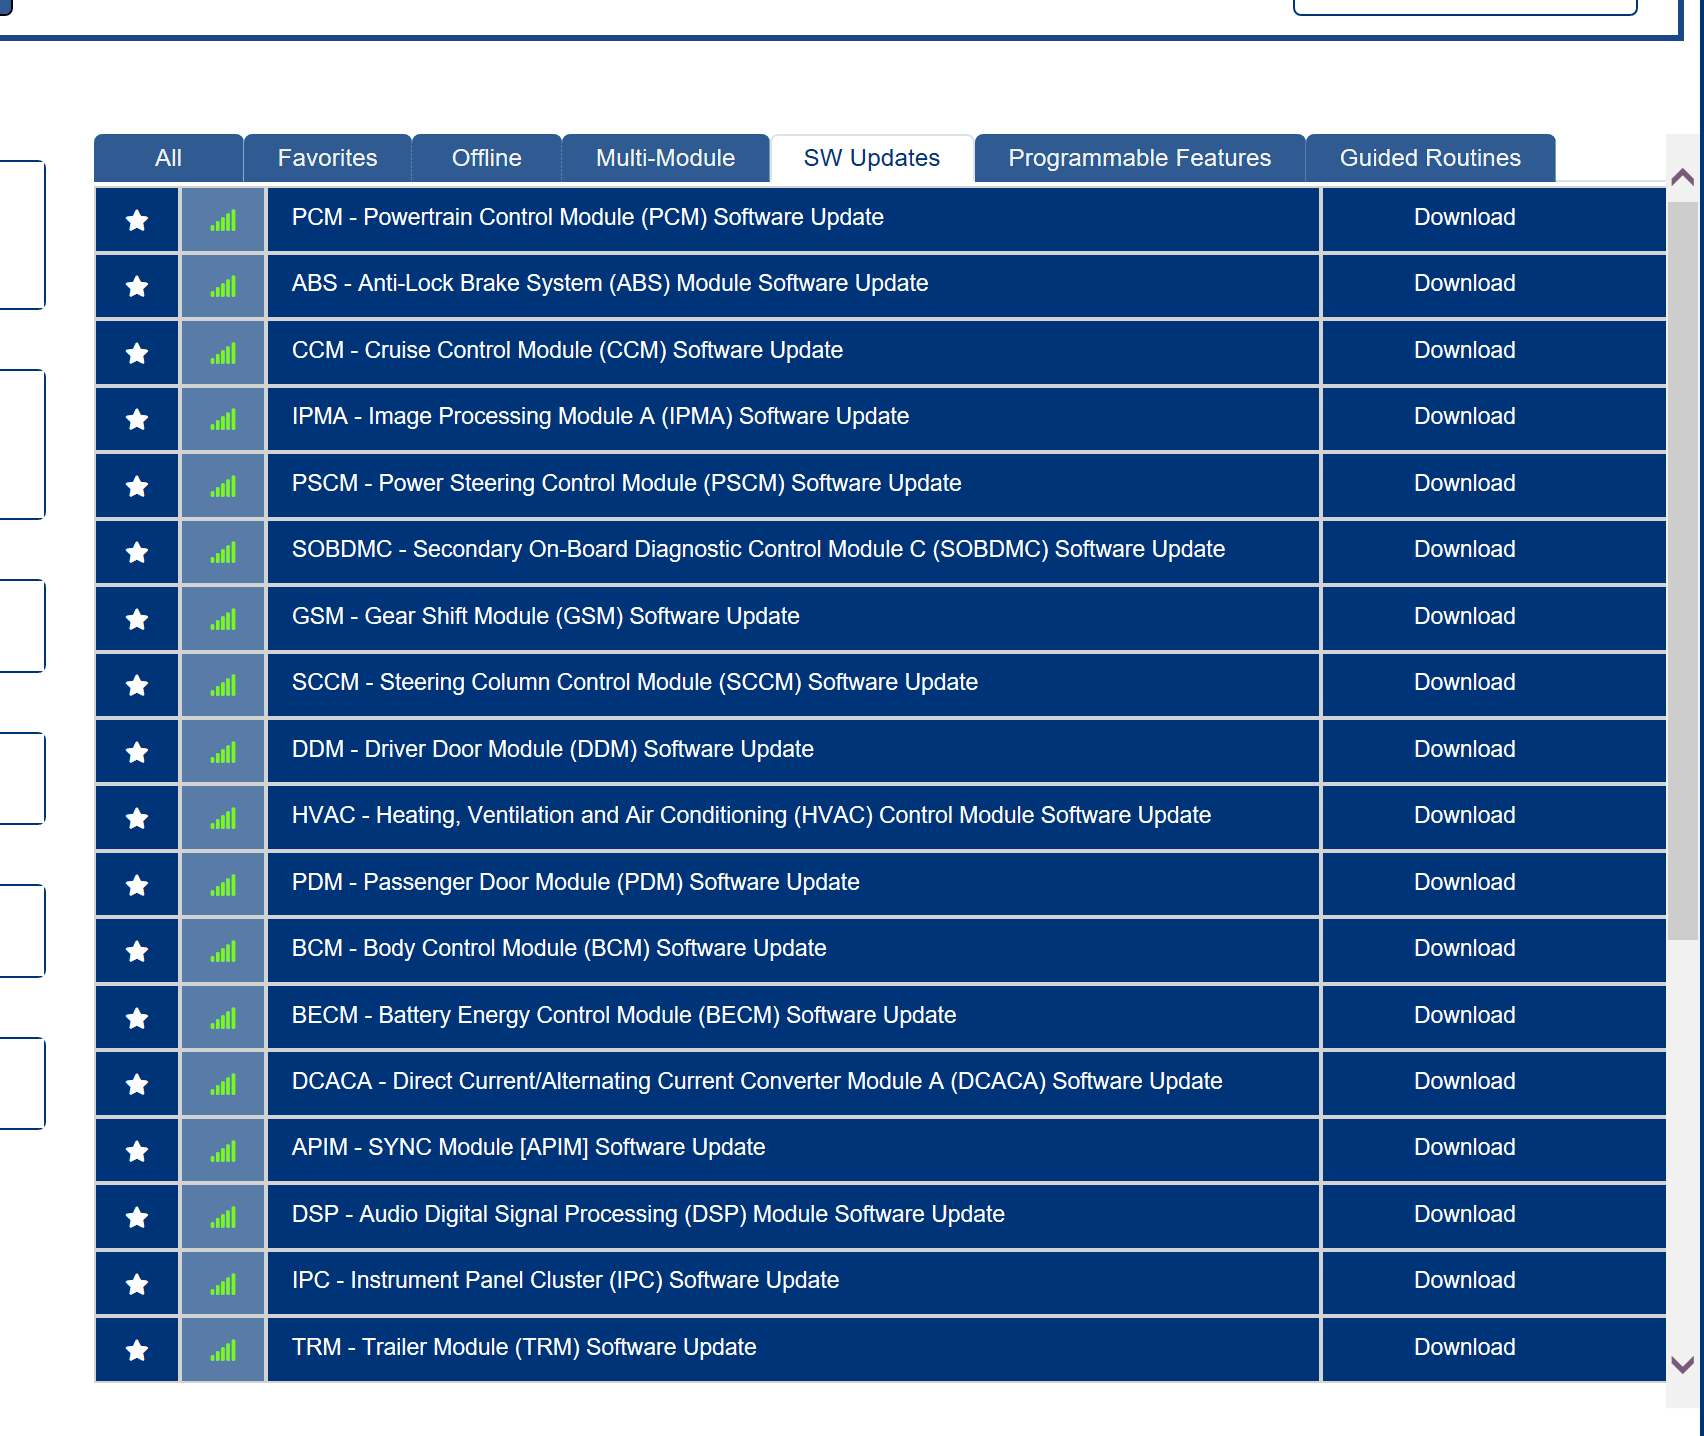The image size is (1704, 1436).
Task: Click signal icon for BECM Battery Energy row
Action: pos(223,1018)
